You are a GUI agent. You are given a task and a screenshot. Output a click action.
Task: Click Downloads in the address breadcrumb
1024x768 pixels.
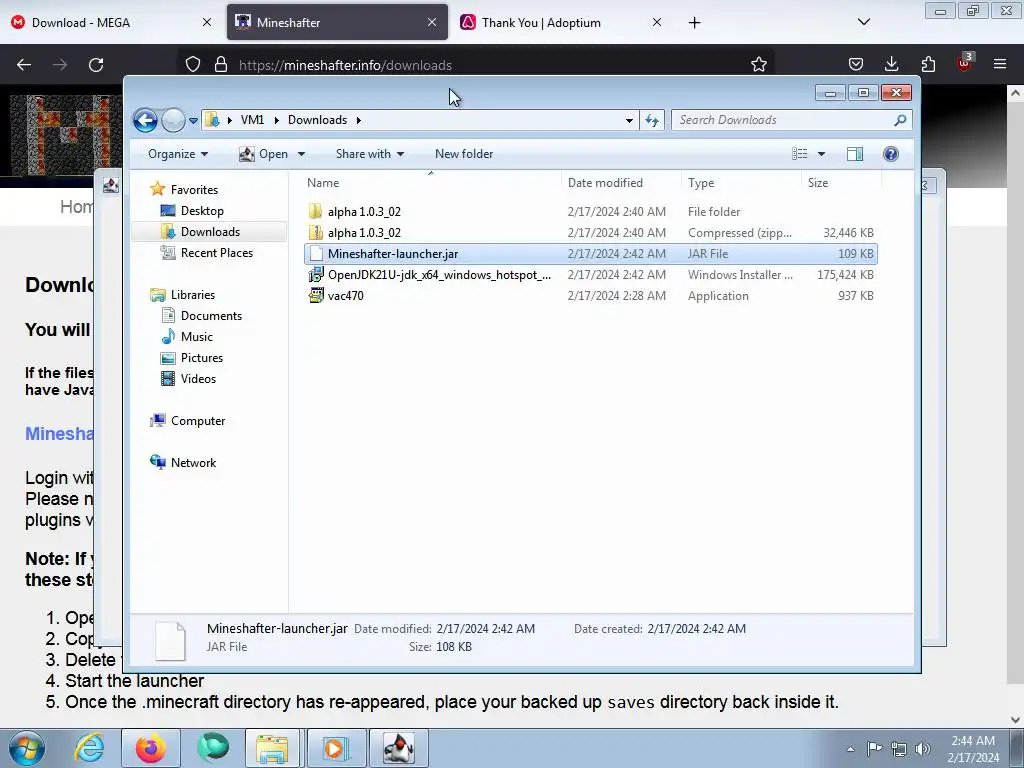click(317, 120)
